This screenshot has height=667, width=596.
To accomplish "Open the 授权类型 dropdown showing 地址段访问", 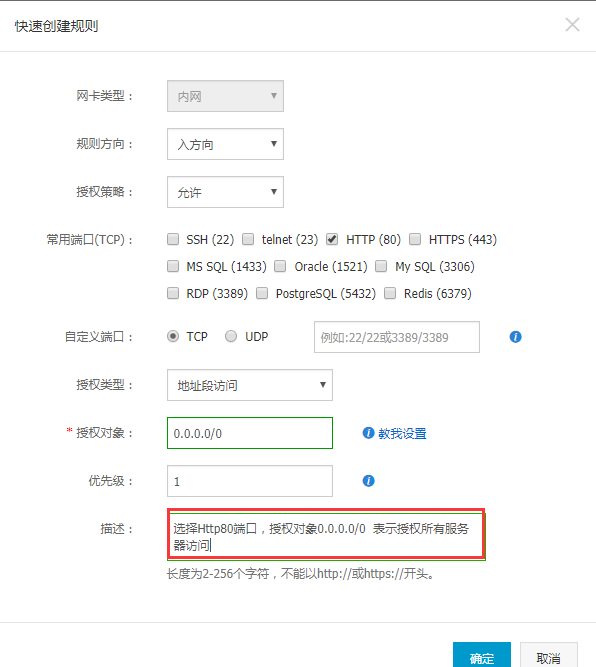I will 250,385.
